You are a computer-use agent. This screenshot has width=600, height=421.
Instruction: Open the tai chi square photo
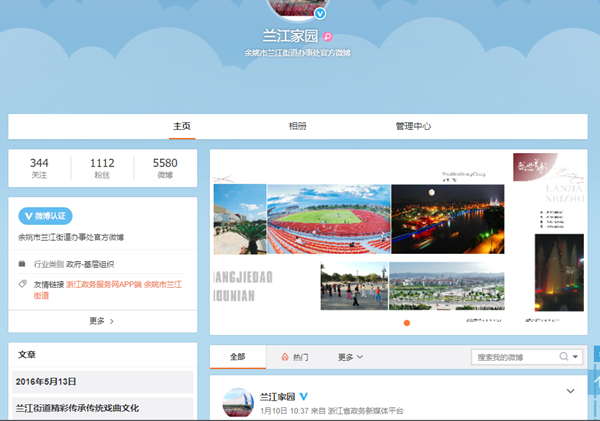pyautogui.click(x=354, y=286)
